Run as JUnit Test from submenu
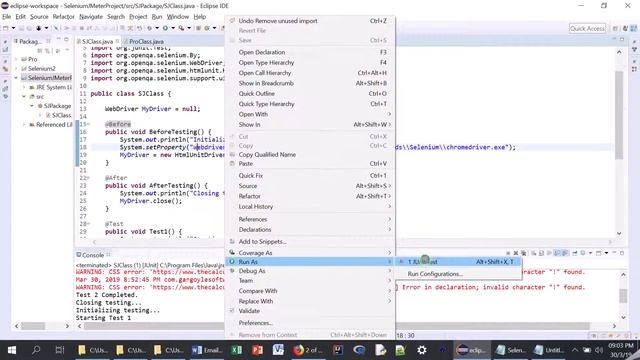The width and height of the screenshot is (640, 360). click(458, 262)
